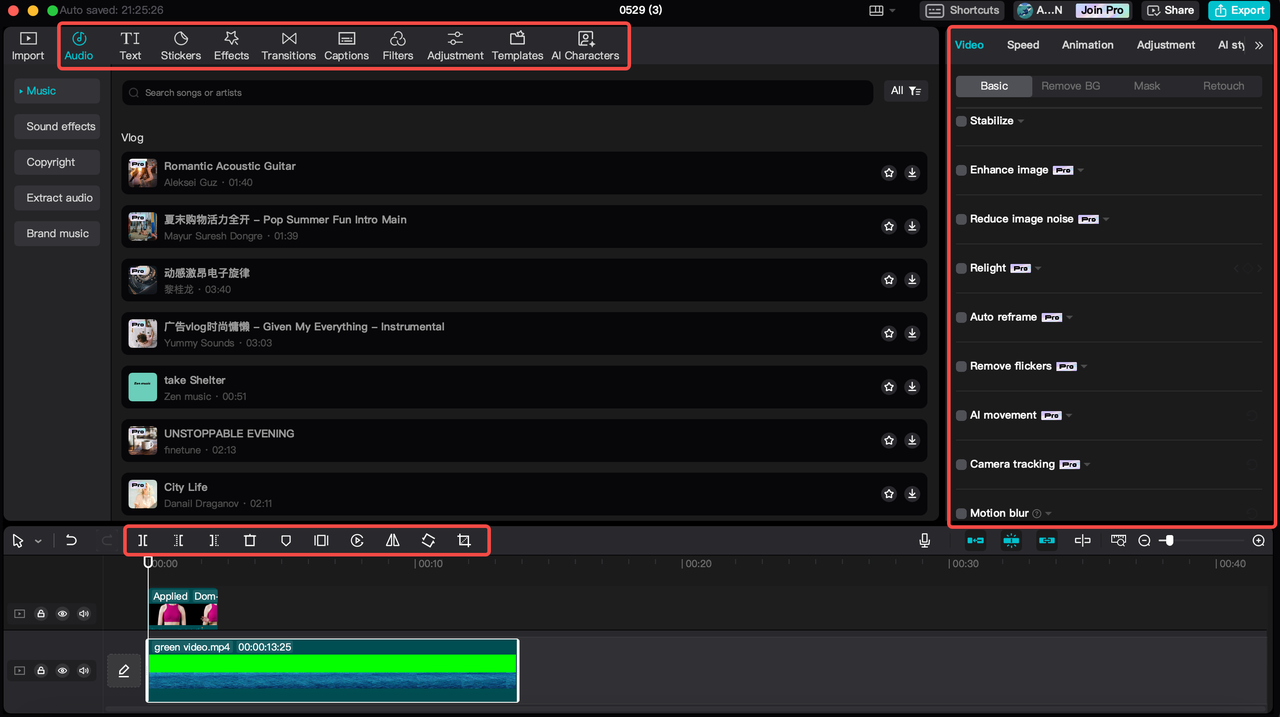Expand the Auto reframe options arrow

point(1069,317)
